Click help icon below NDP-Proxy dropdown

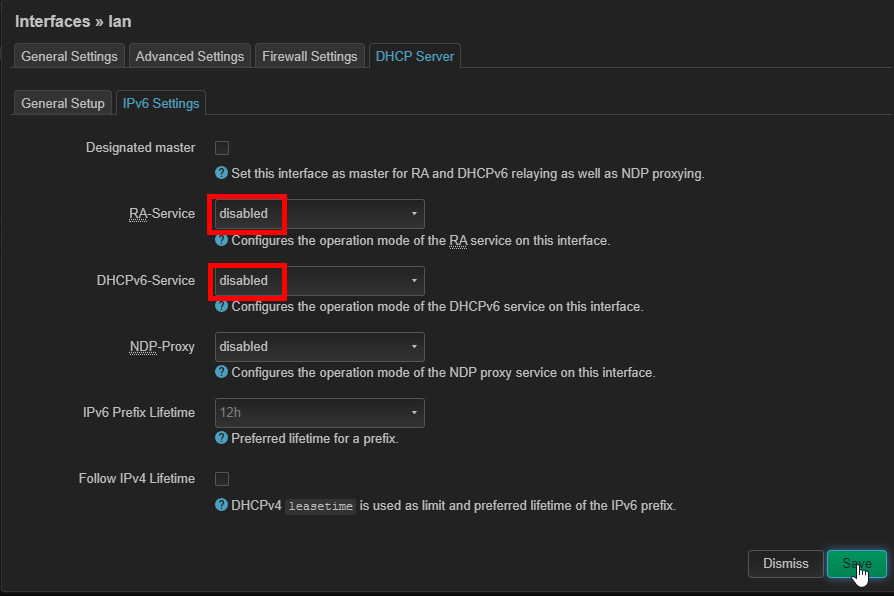pyautogui.click(x=221, y=372)
